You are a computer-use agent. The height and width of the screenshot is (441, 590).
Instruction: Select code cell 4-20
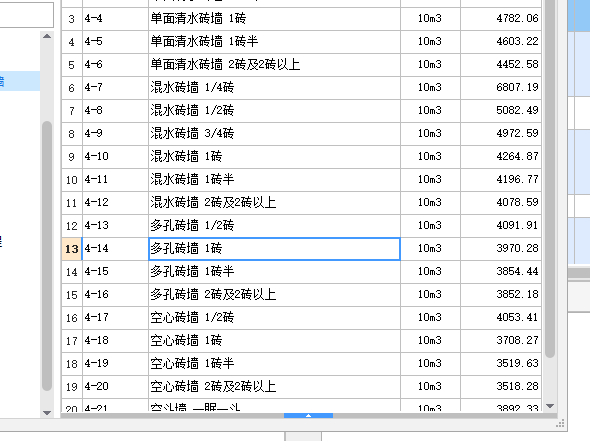(x=115, y=386)
